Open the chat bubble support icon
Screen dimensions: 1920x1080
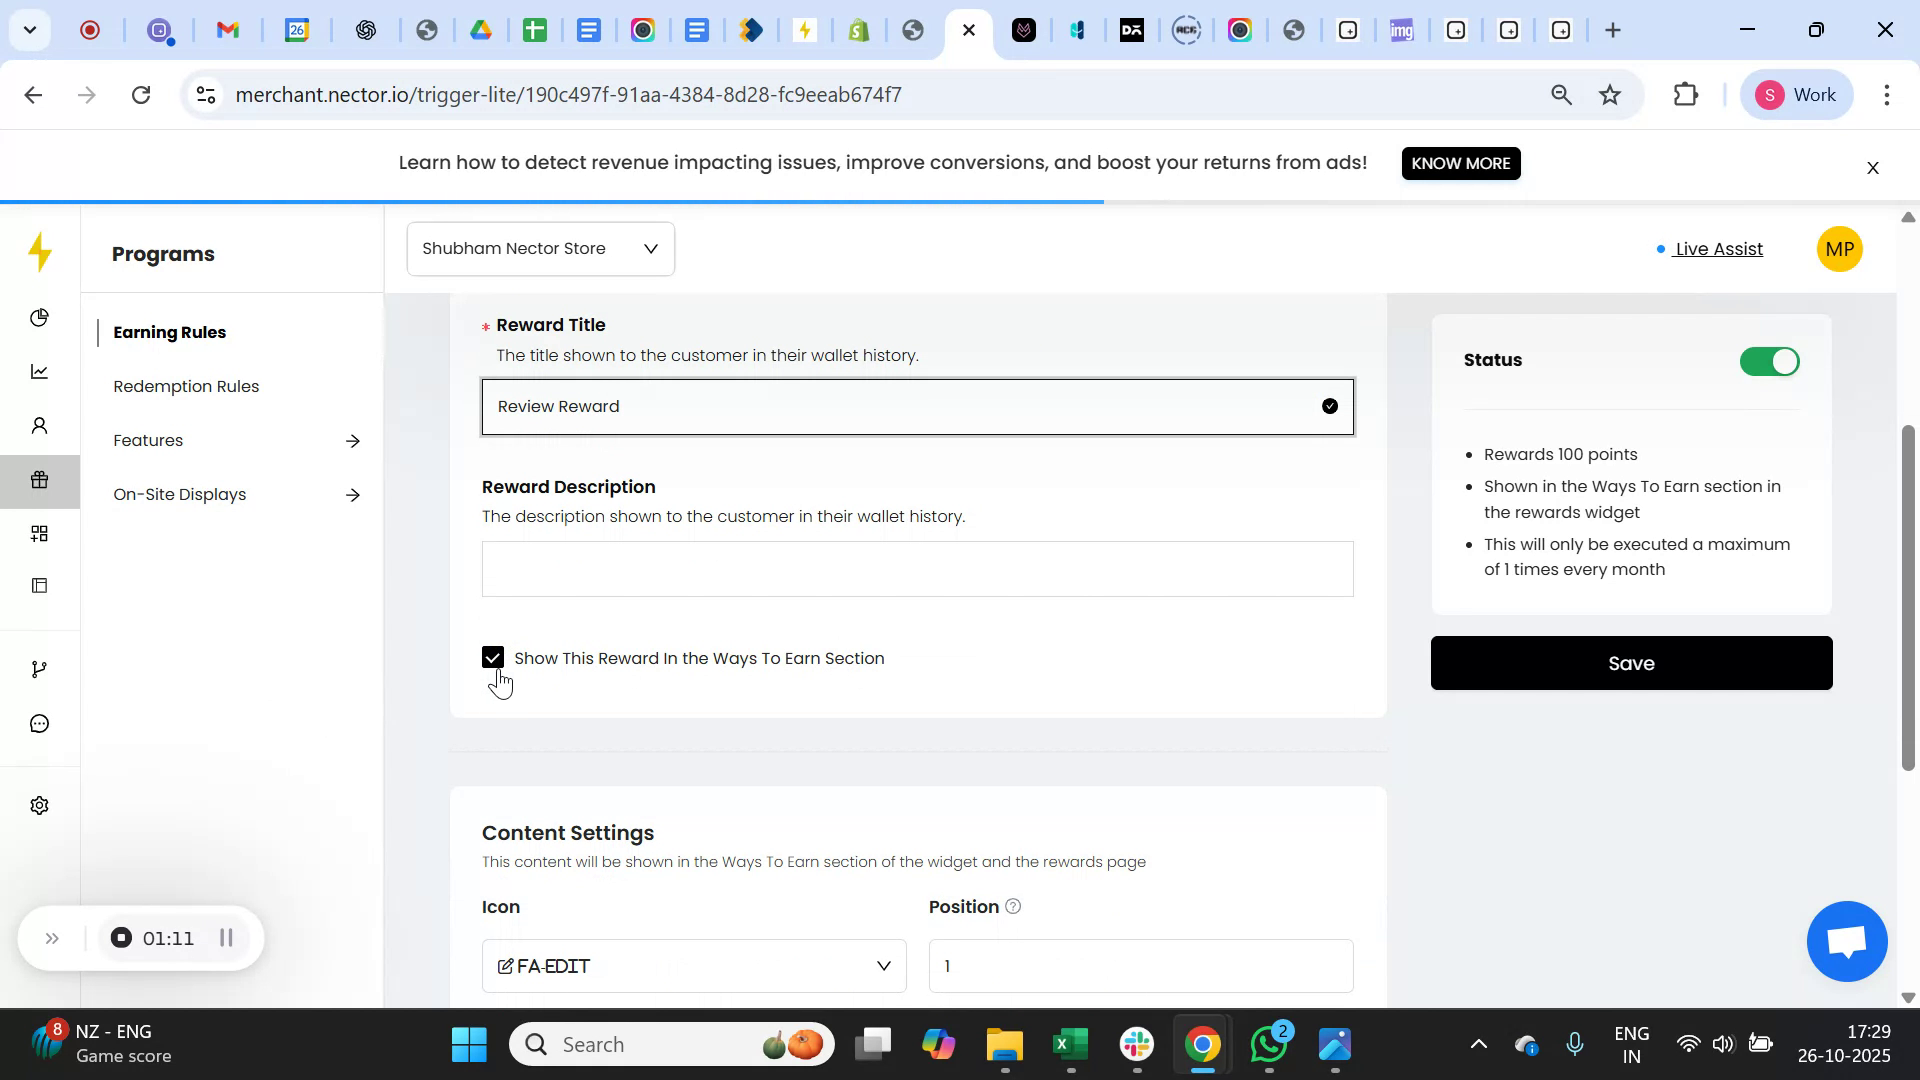[39, 723]
